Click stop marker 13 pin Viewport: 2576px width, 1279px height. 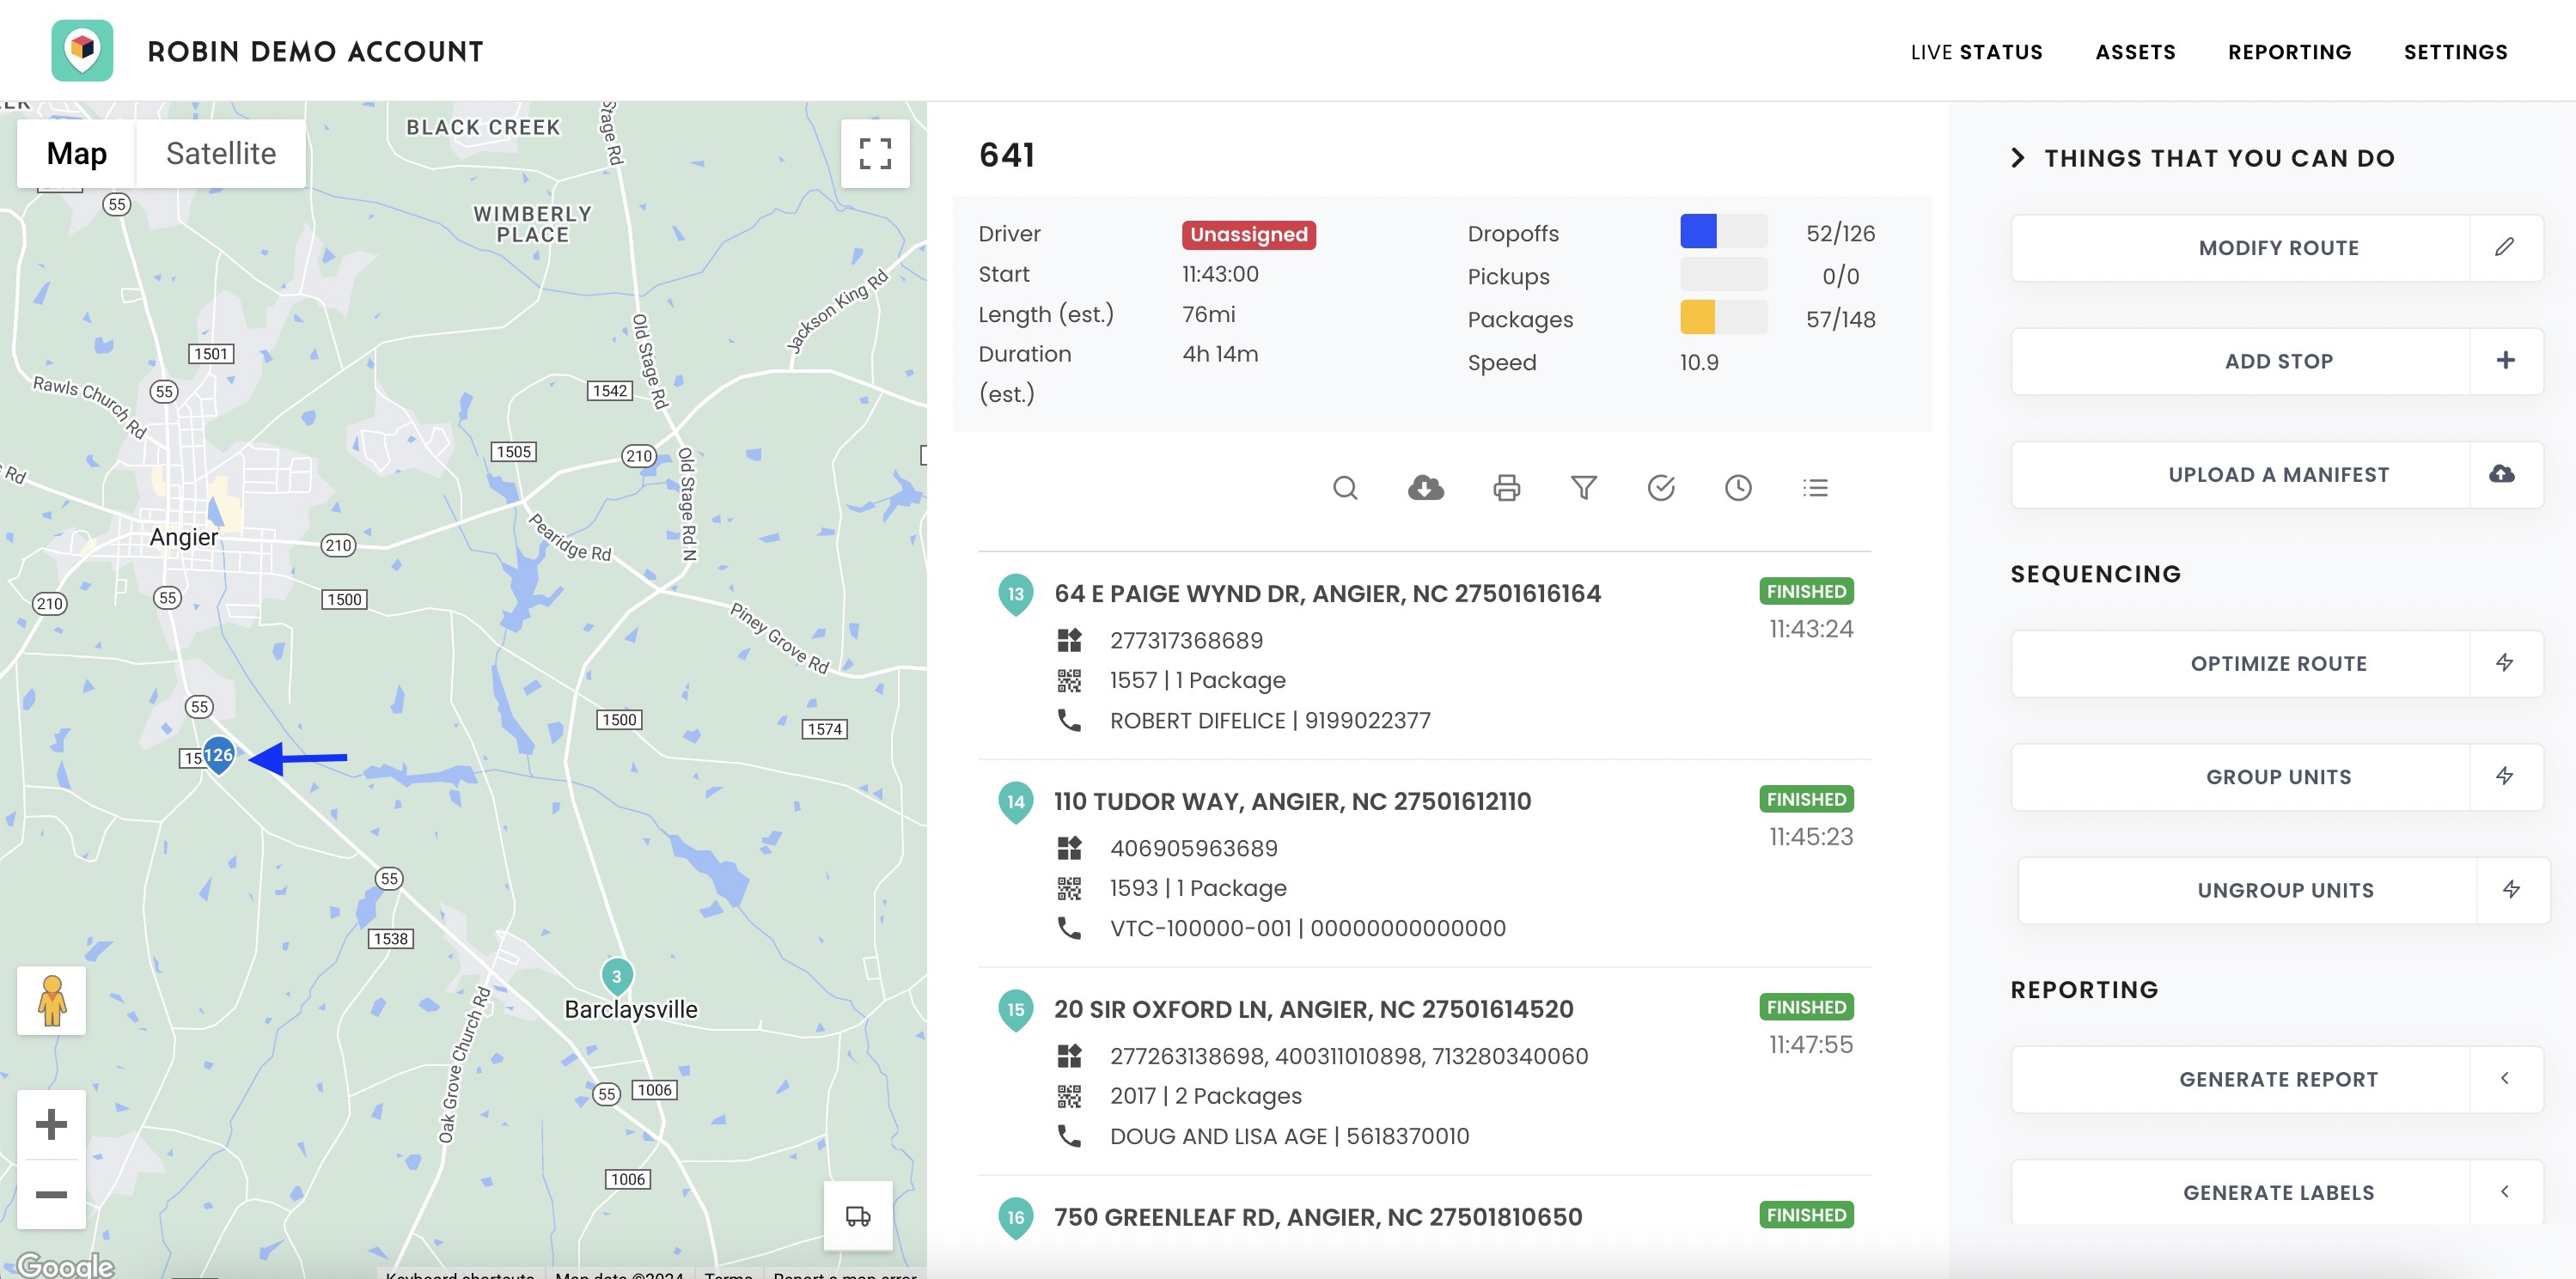pyautogui.click(x=1015, y=595)
